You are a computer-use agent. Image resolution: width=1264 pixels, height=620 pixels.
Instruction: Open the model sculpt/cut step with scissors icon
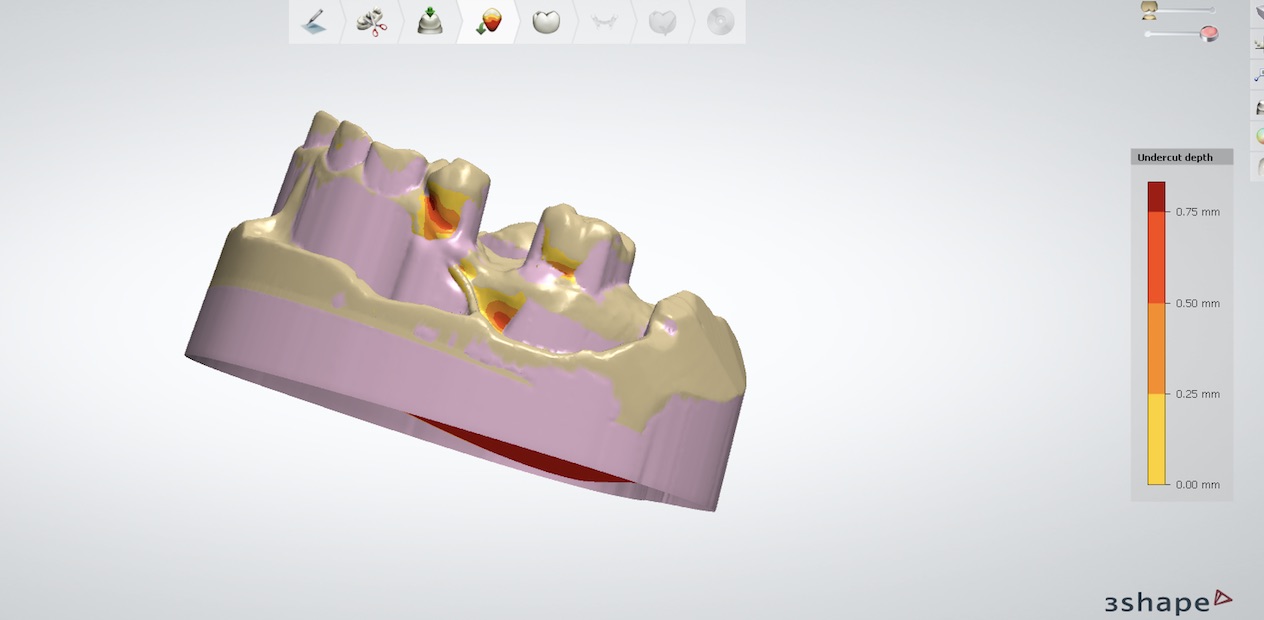click(x=370, y=20)
